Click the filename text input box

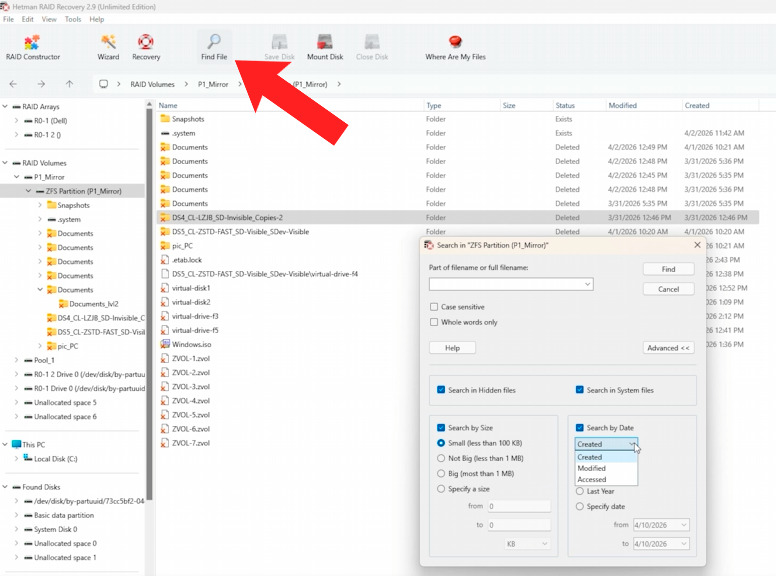click(511, 284)
